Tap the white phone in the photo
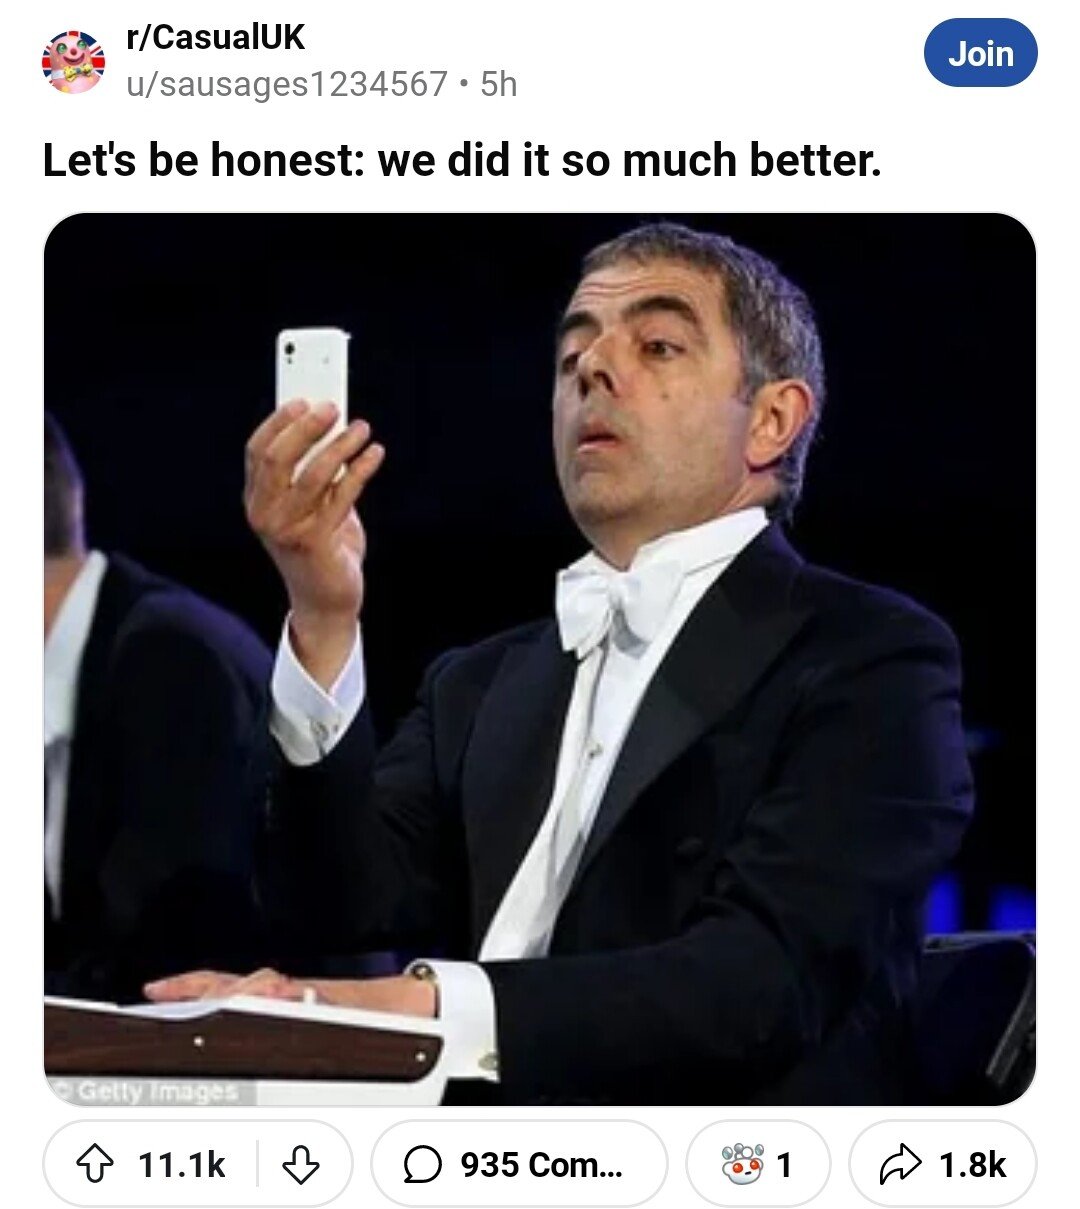The height and width of the screenshot is (1209, 1080). [313, 388]
